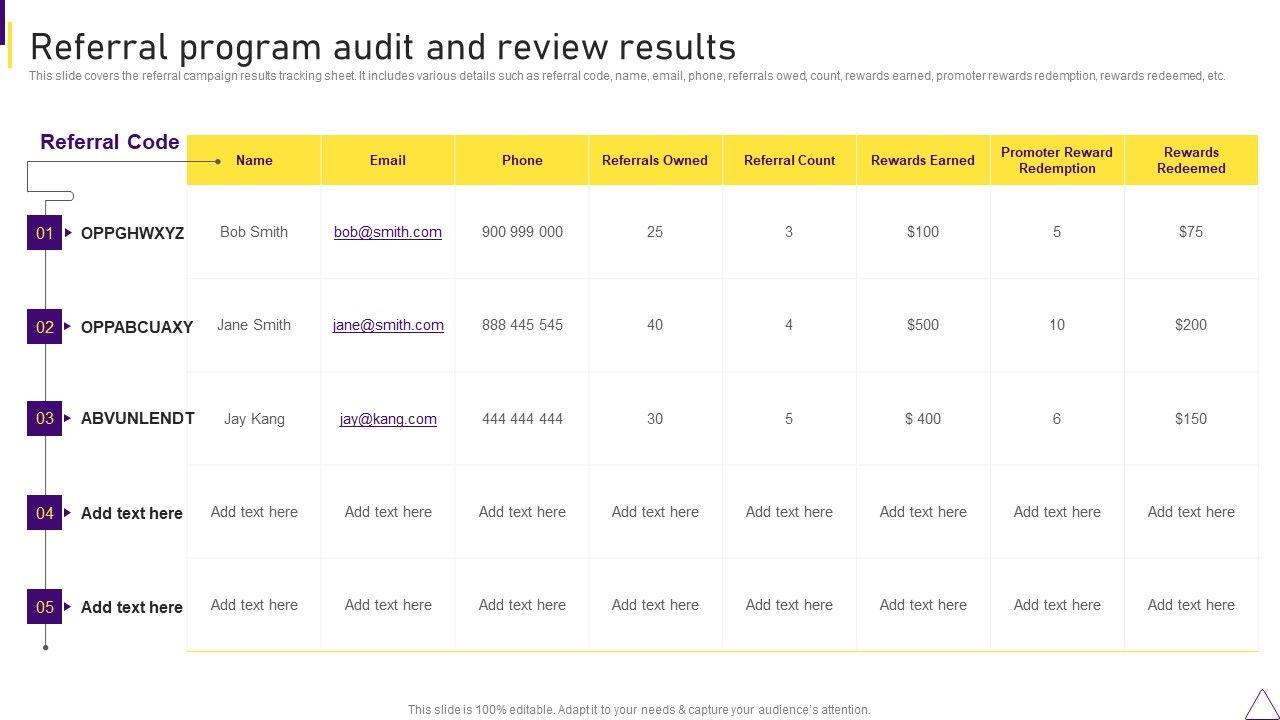This screenshot has width=1280, height=720.
Task: Click the triangle logo in bottom corner
Action: click(1261, 704)
